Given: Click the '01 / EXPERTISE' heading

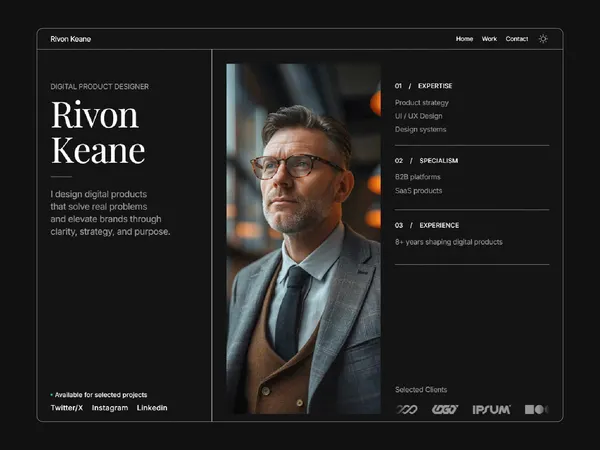Looking at the screenshot, I should tap(423, 86).
